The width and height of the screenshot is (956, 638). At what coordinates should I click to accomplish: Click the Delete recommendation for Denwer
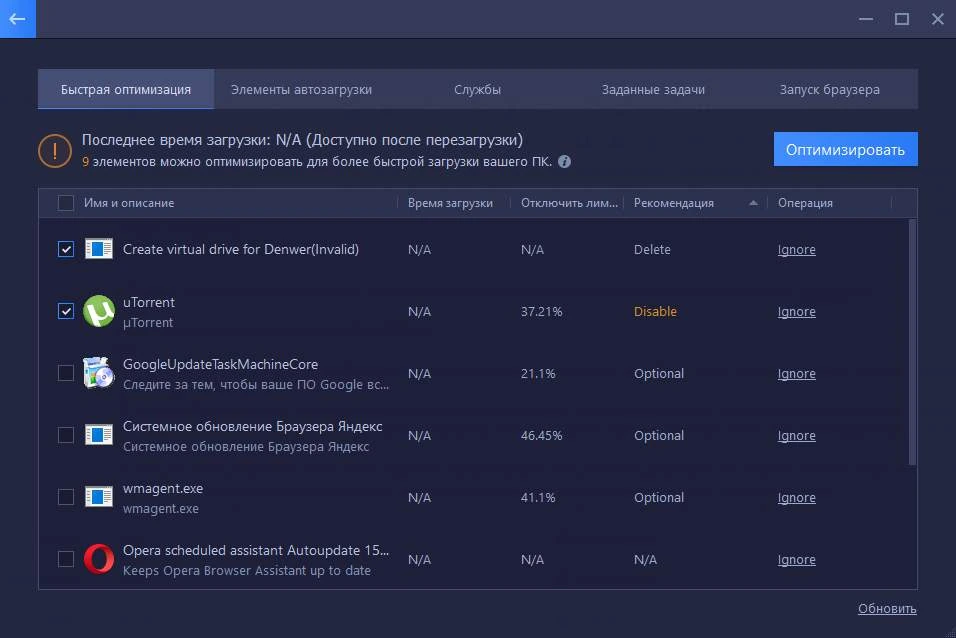pyautogui.click(x=652, y=249)
